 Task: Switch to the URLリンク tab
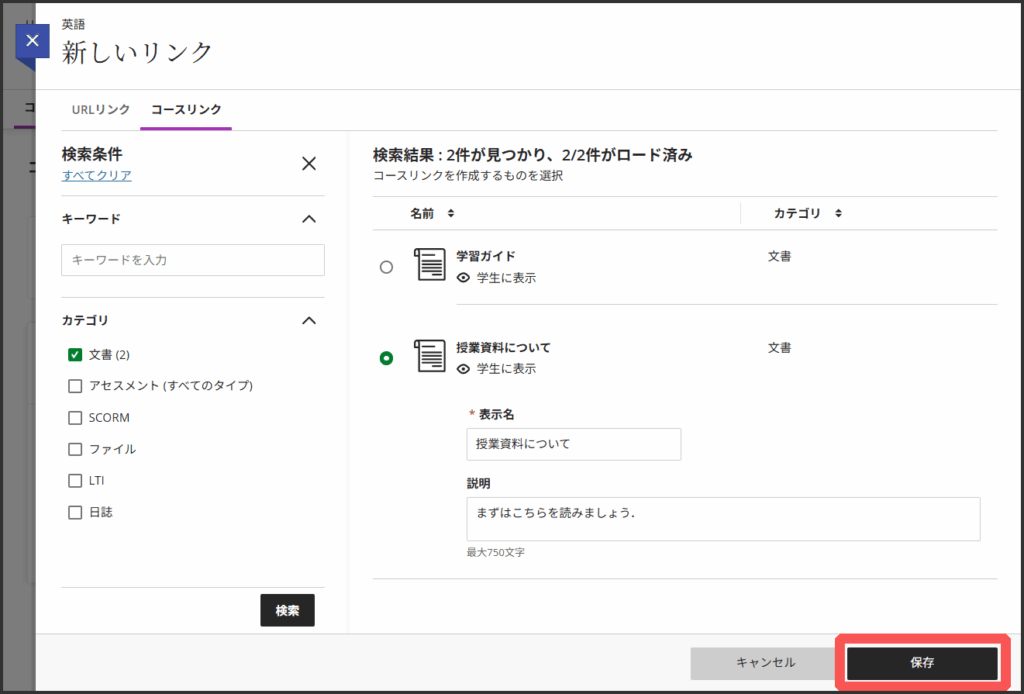coord(101,109)
